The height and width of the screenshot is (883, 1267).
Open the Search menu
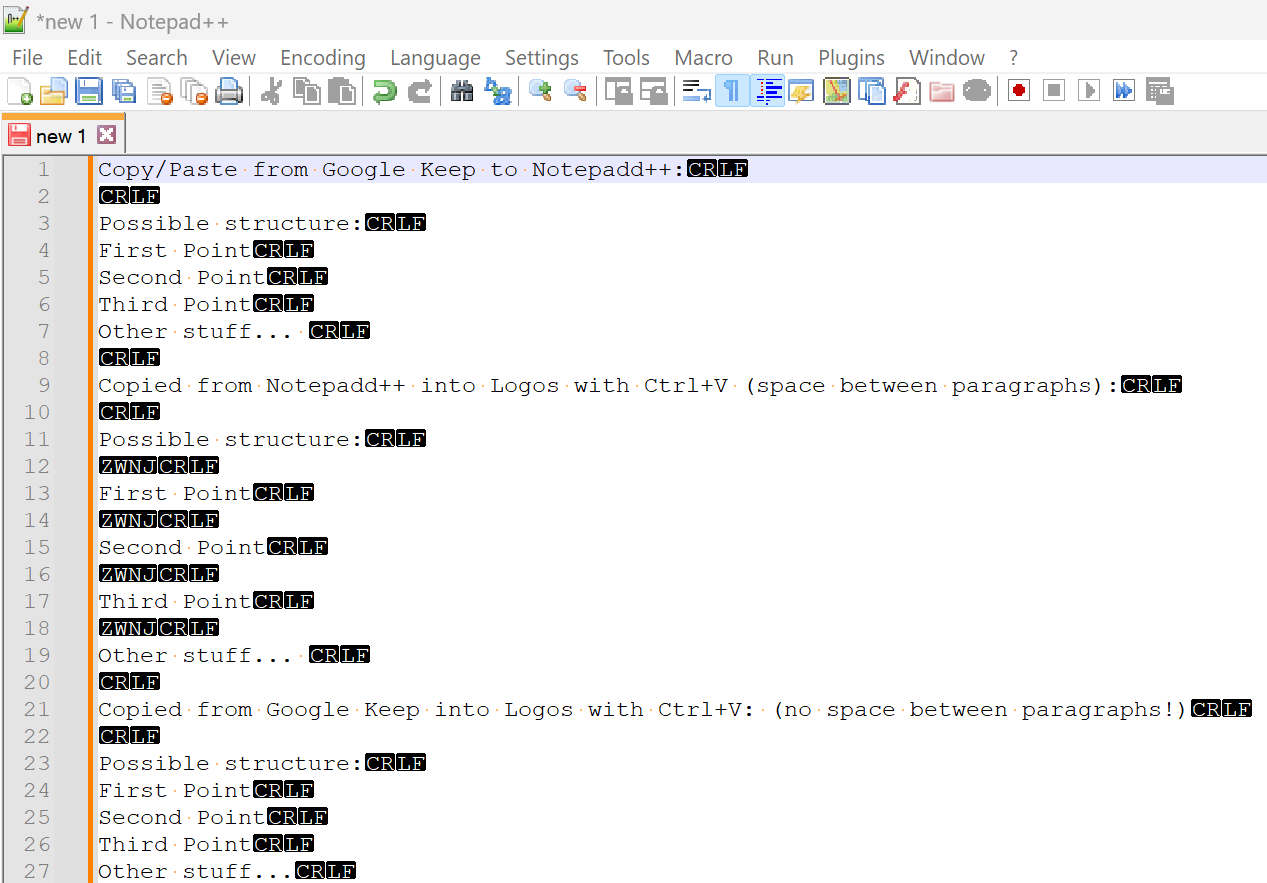pos(157,58)
